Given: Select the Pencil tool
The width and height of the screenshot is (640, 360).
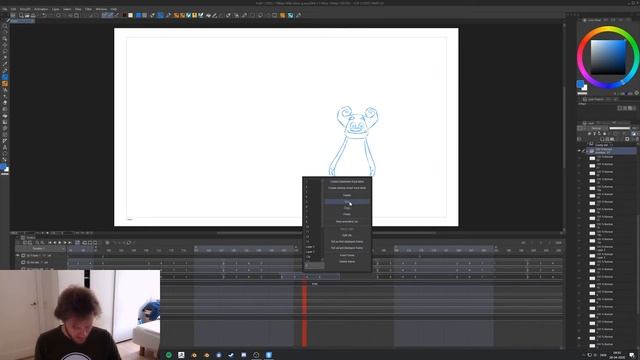Looking at the screenshot, I should pos(5,77).
